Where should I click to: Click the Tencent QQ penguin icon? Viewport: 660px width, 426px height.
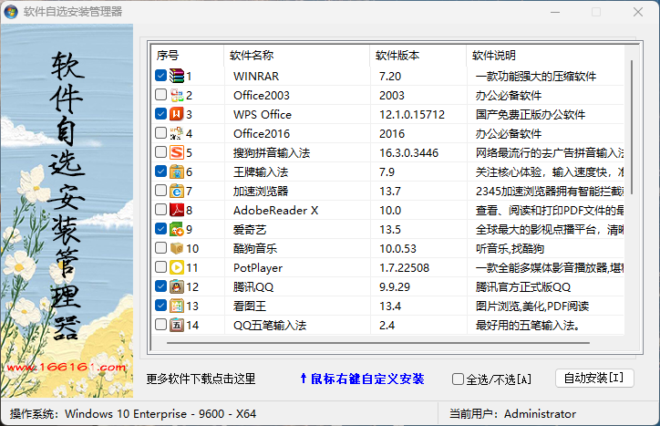pos(177,287)
